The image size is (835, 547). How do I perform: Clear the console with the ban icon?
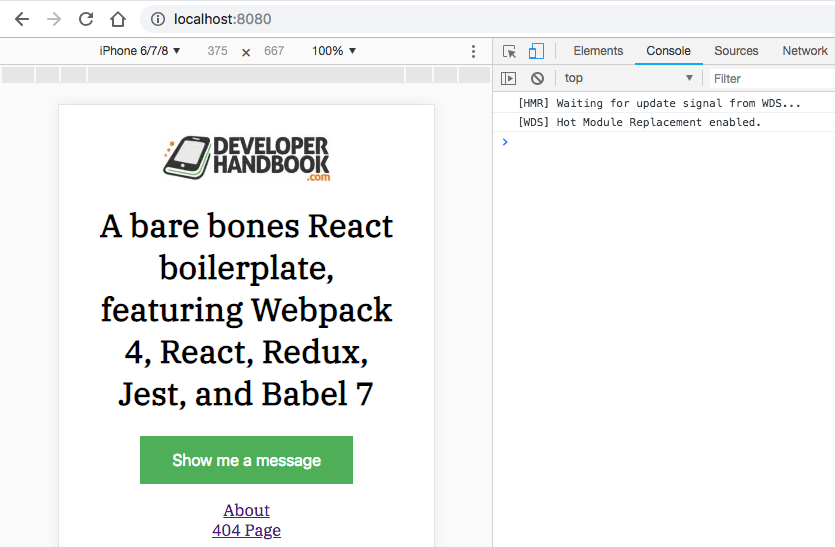(537, 78)
